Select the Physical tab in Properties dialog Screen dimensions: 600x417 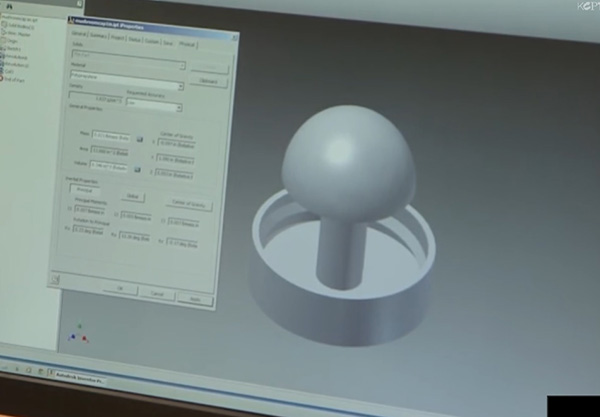[187, 44]
